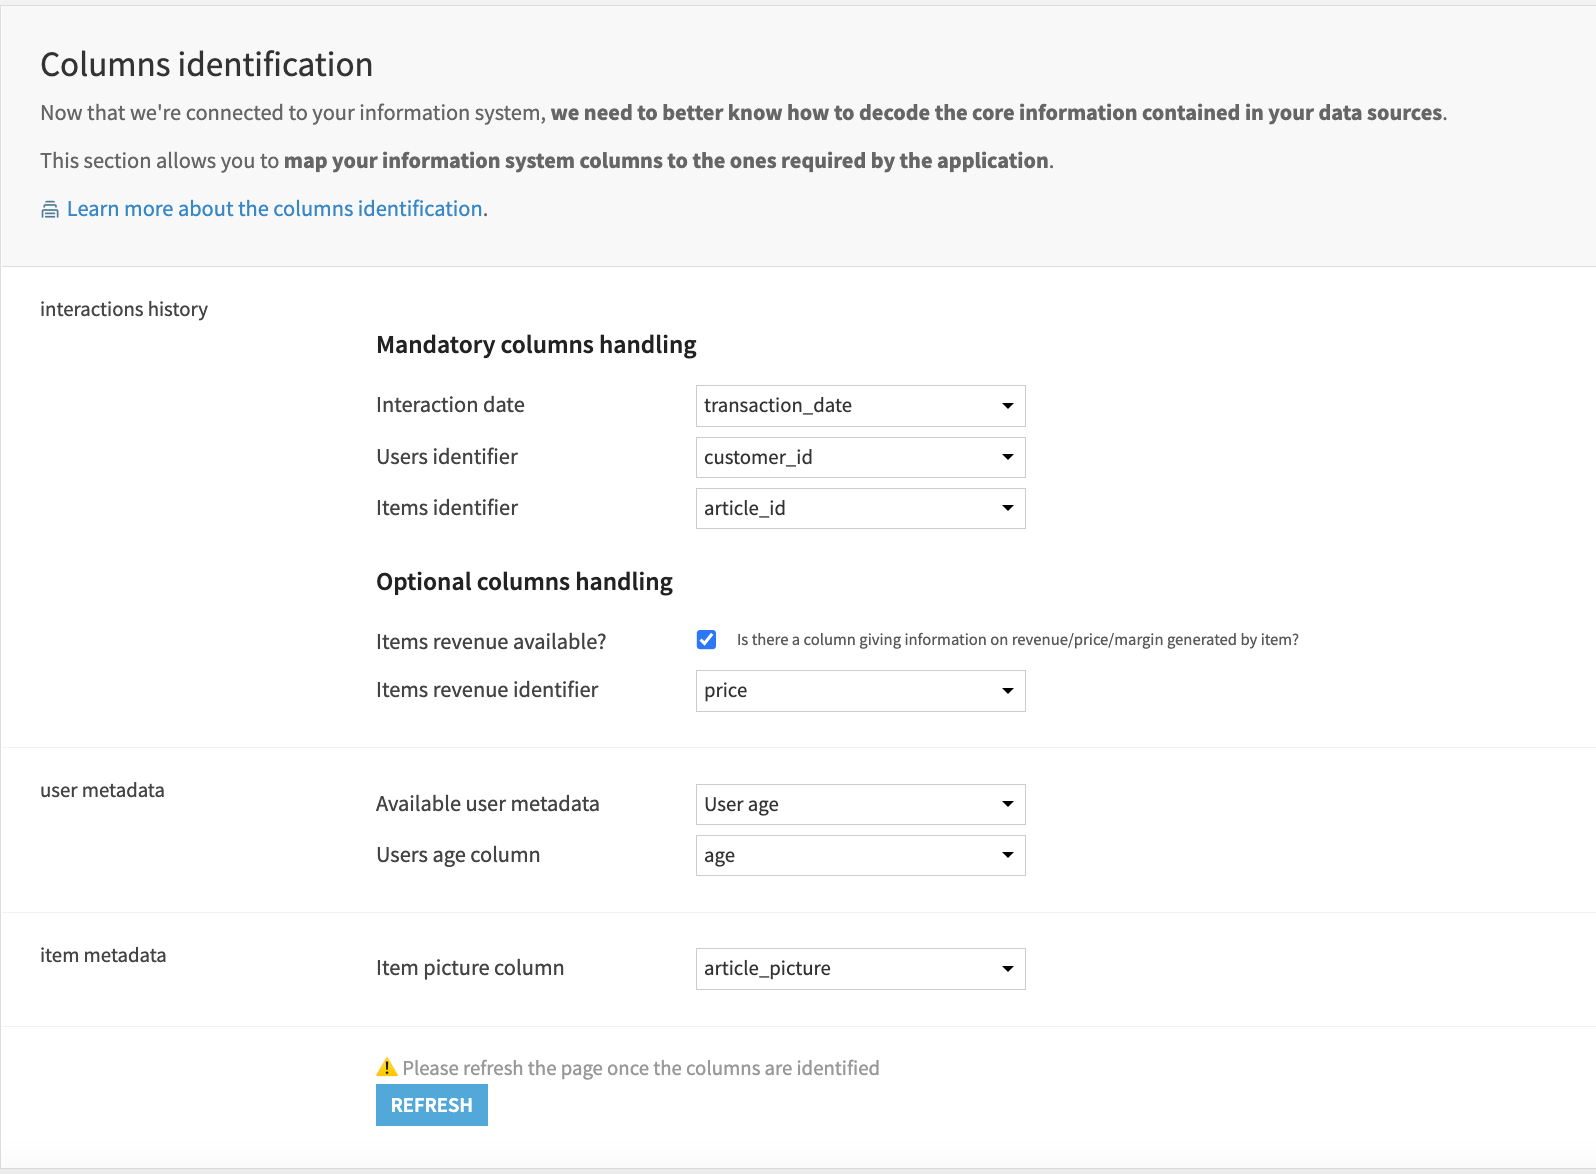Viewport: 1596px width, 1174px height.
Task: Click the Optional columns handling heading
Action: pos(524,582)
